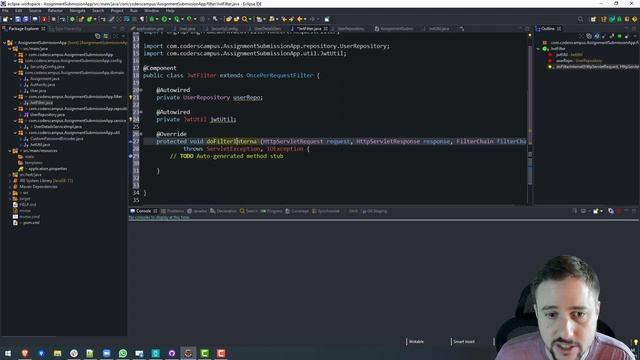The image size is (640, 360).
Task: Click the Quick Access search icon at top right
Action: pos(580,19)
